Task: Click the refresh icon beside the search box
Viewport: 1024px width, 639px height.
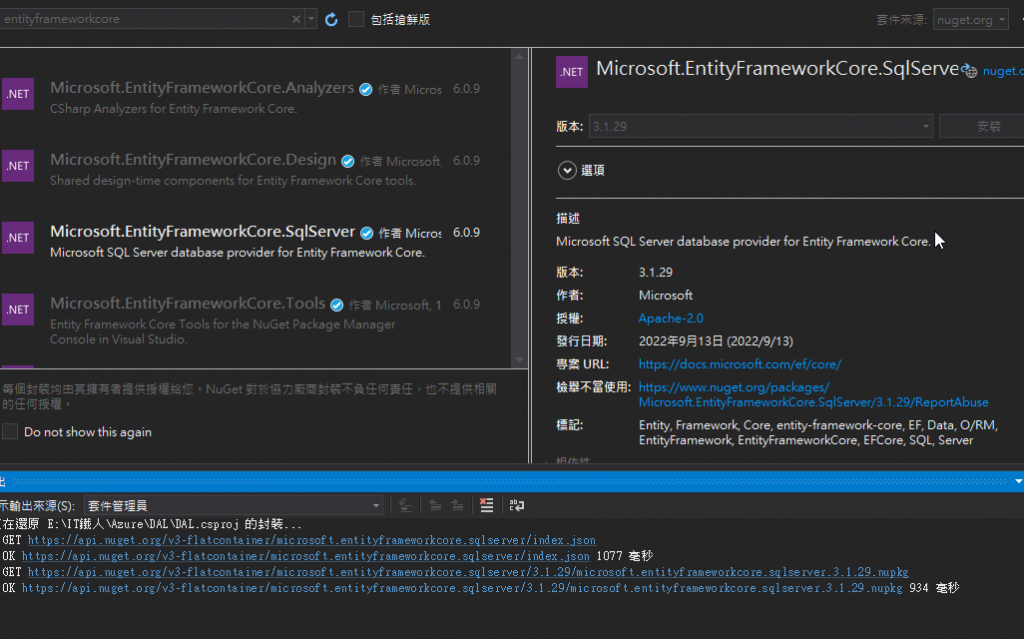Action: [331, 20]
